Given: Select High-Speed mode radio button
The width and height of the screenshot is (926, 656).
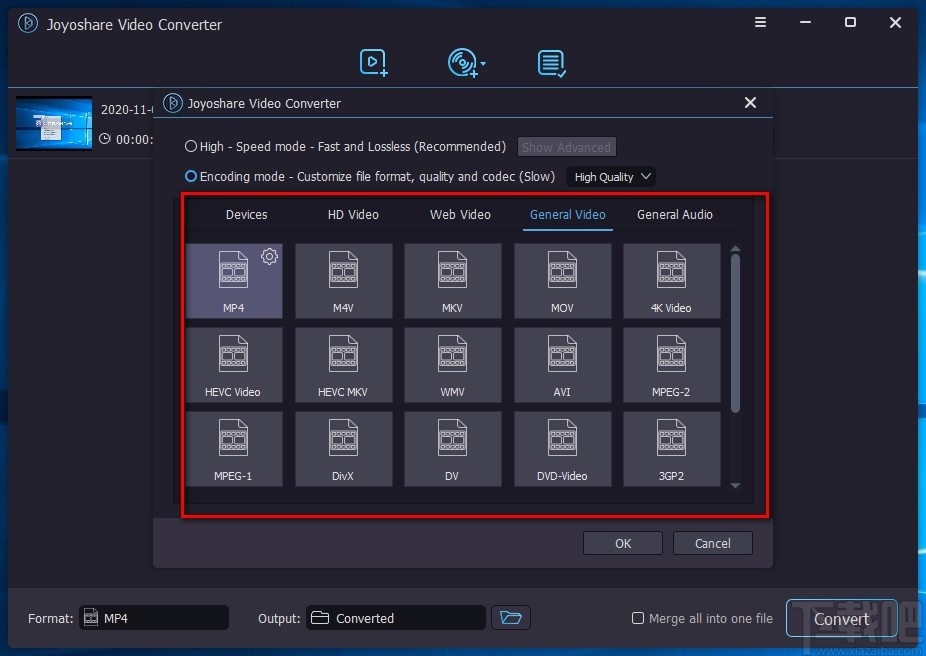Looking at the screenshot, I should (191, 146).
